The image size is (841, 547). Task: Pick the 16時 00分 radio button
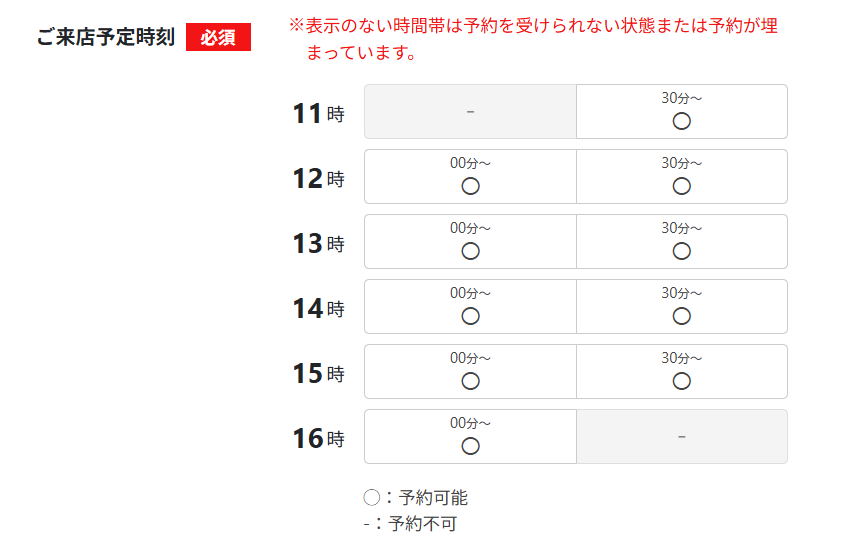tap(471, 446)
